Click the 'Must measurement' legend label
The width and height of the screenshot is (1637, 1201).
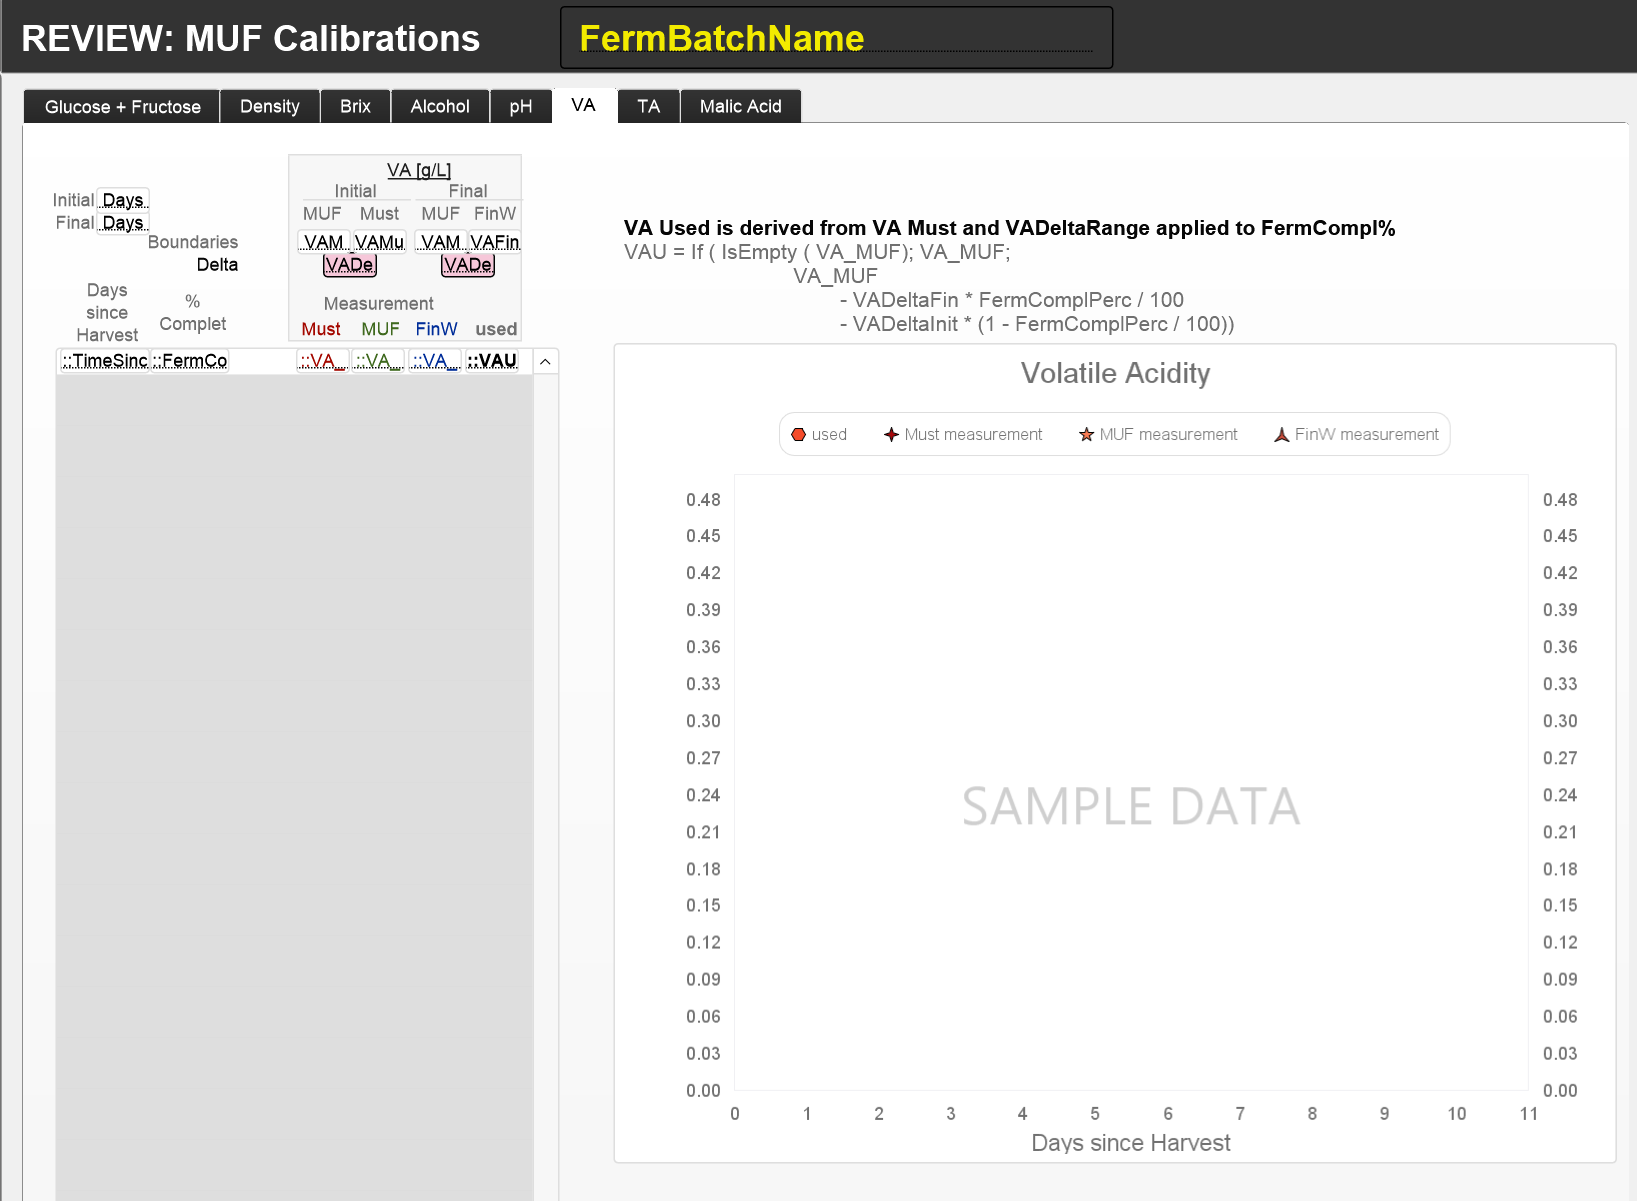(x=973, y=435)
